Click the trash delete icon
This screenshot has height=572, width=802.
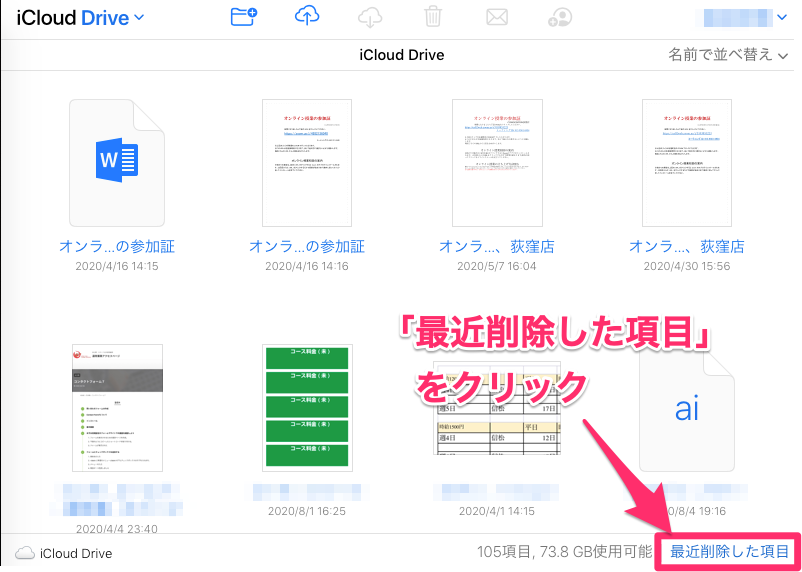click(432, 17)
